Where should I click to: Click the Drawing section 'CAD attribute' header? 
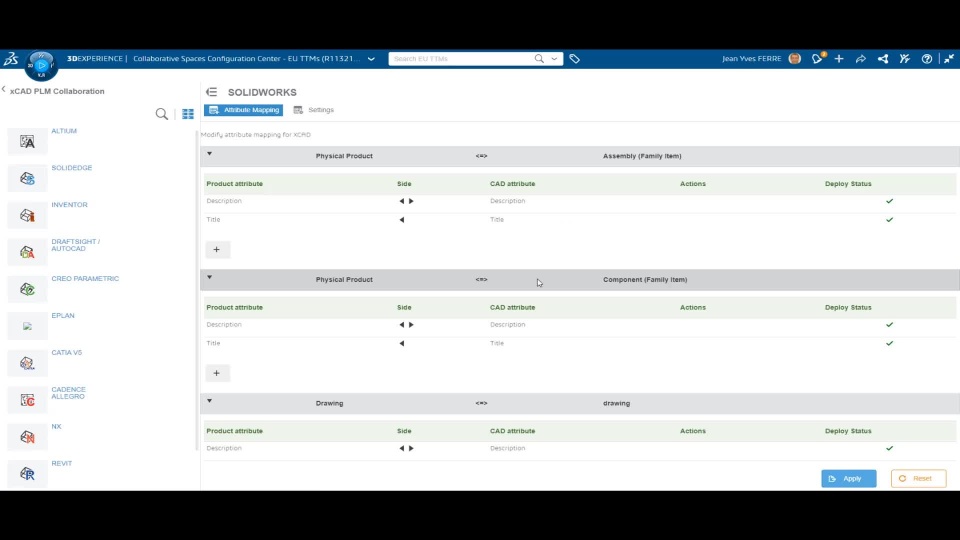coord(512,431)
